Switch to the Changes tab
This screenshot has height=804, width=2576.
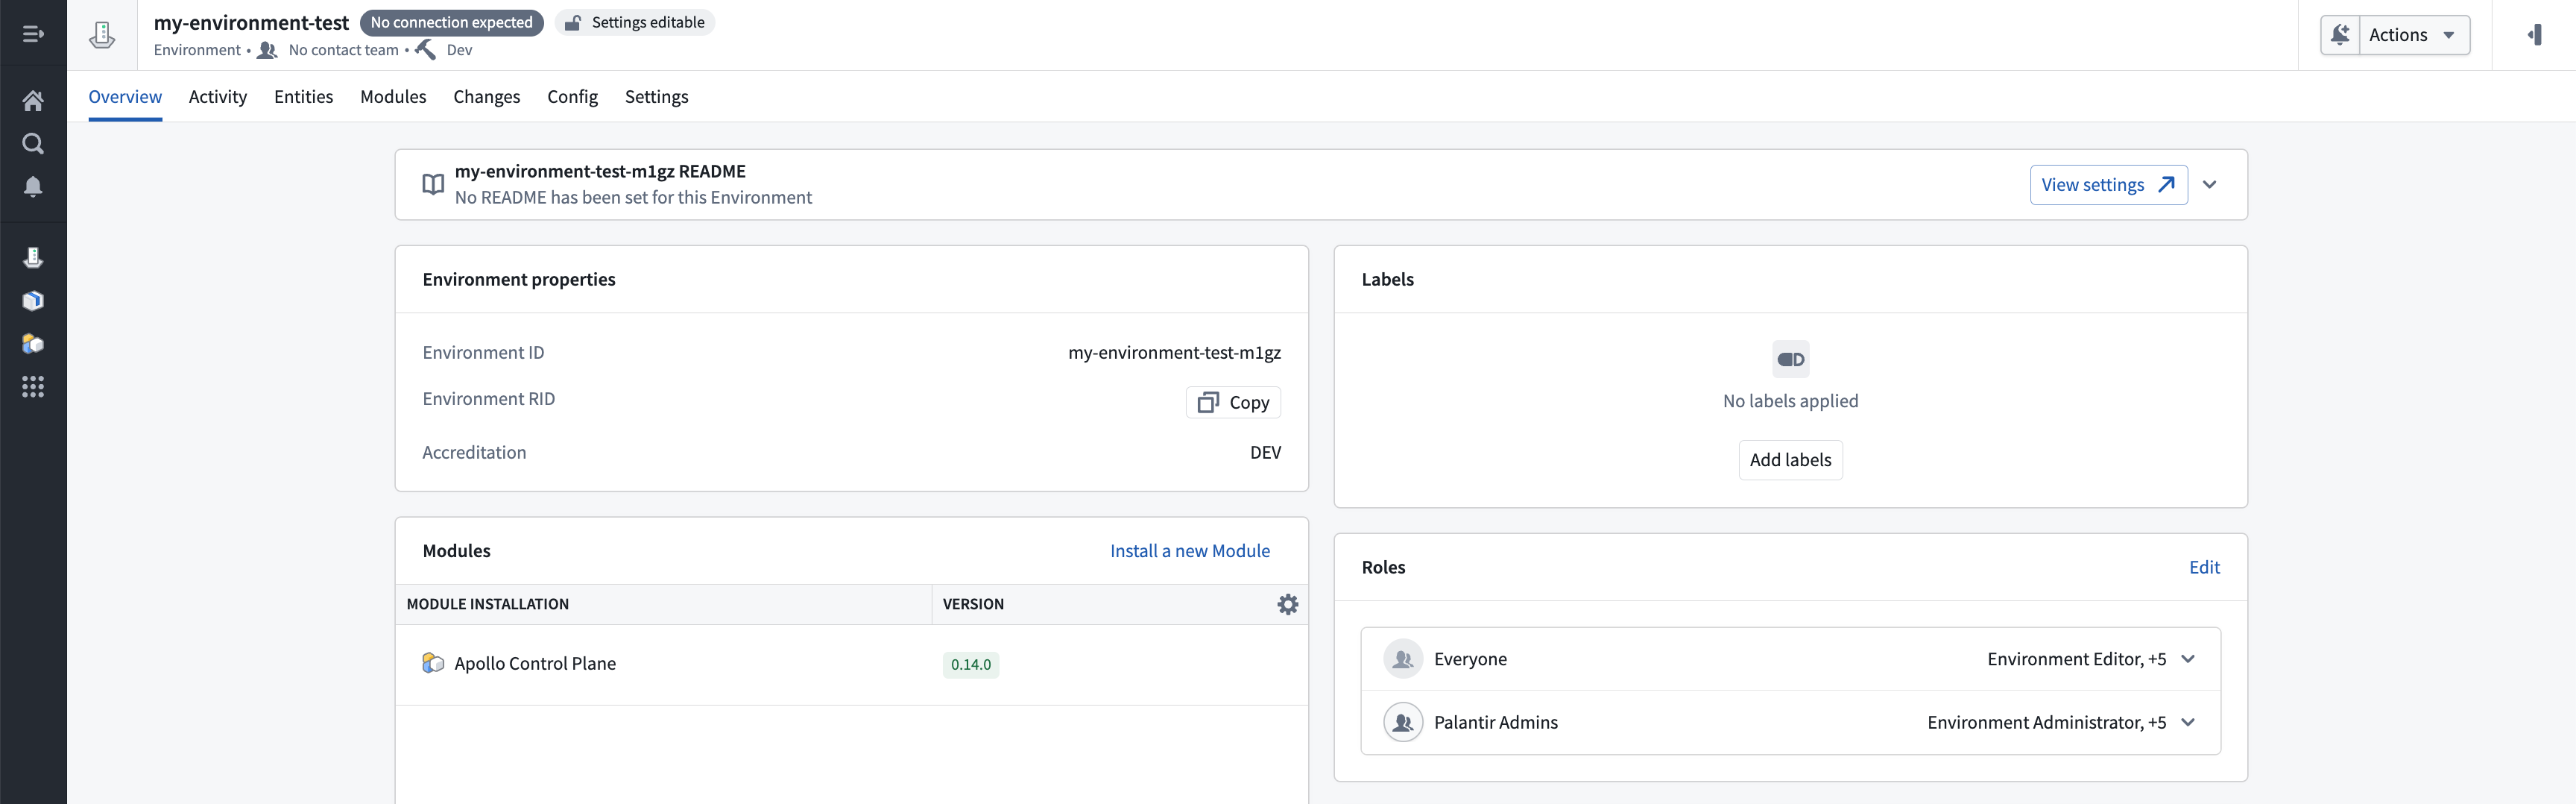pyautogui.click(x=487, y=97)
